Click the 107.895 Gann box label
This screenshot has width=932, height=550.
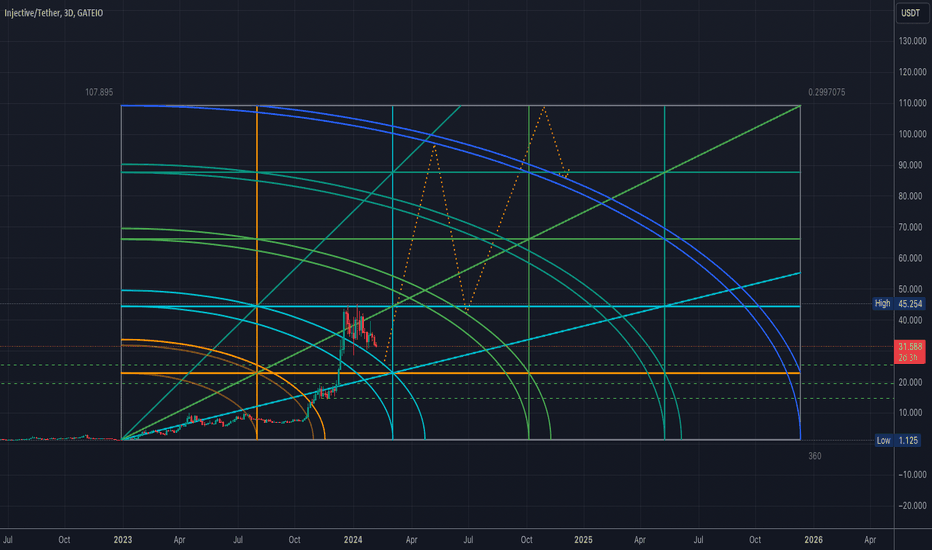click(99, 92)
